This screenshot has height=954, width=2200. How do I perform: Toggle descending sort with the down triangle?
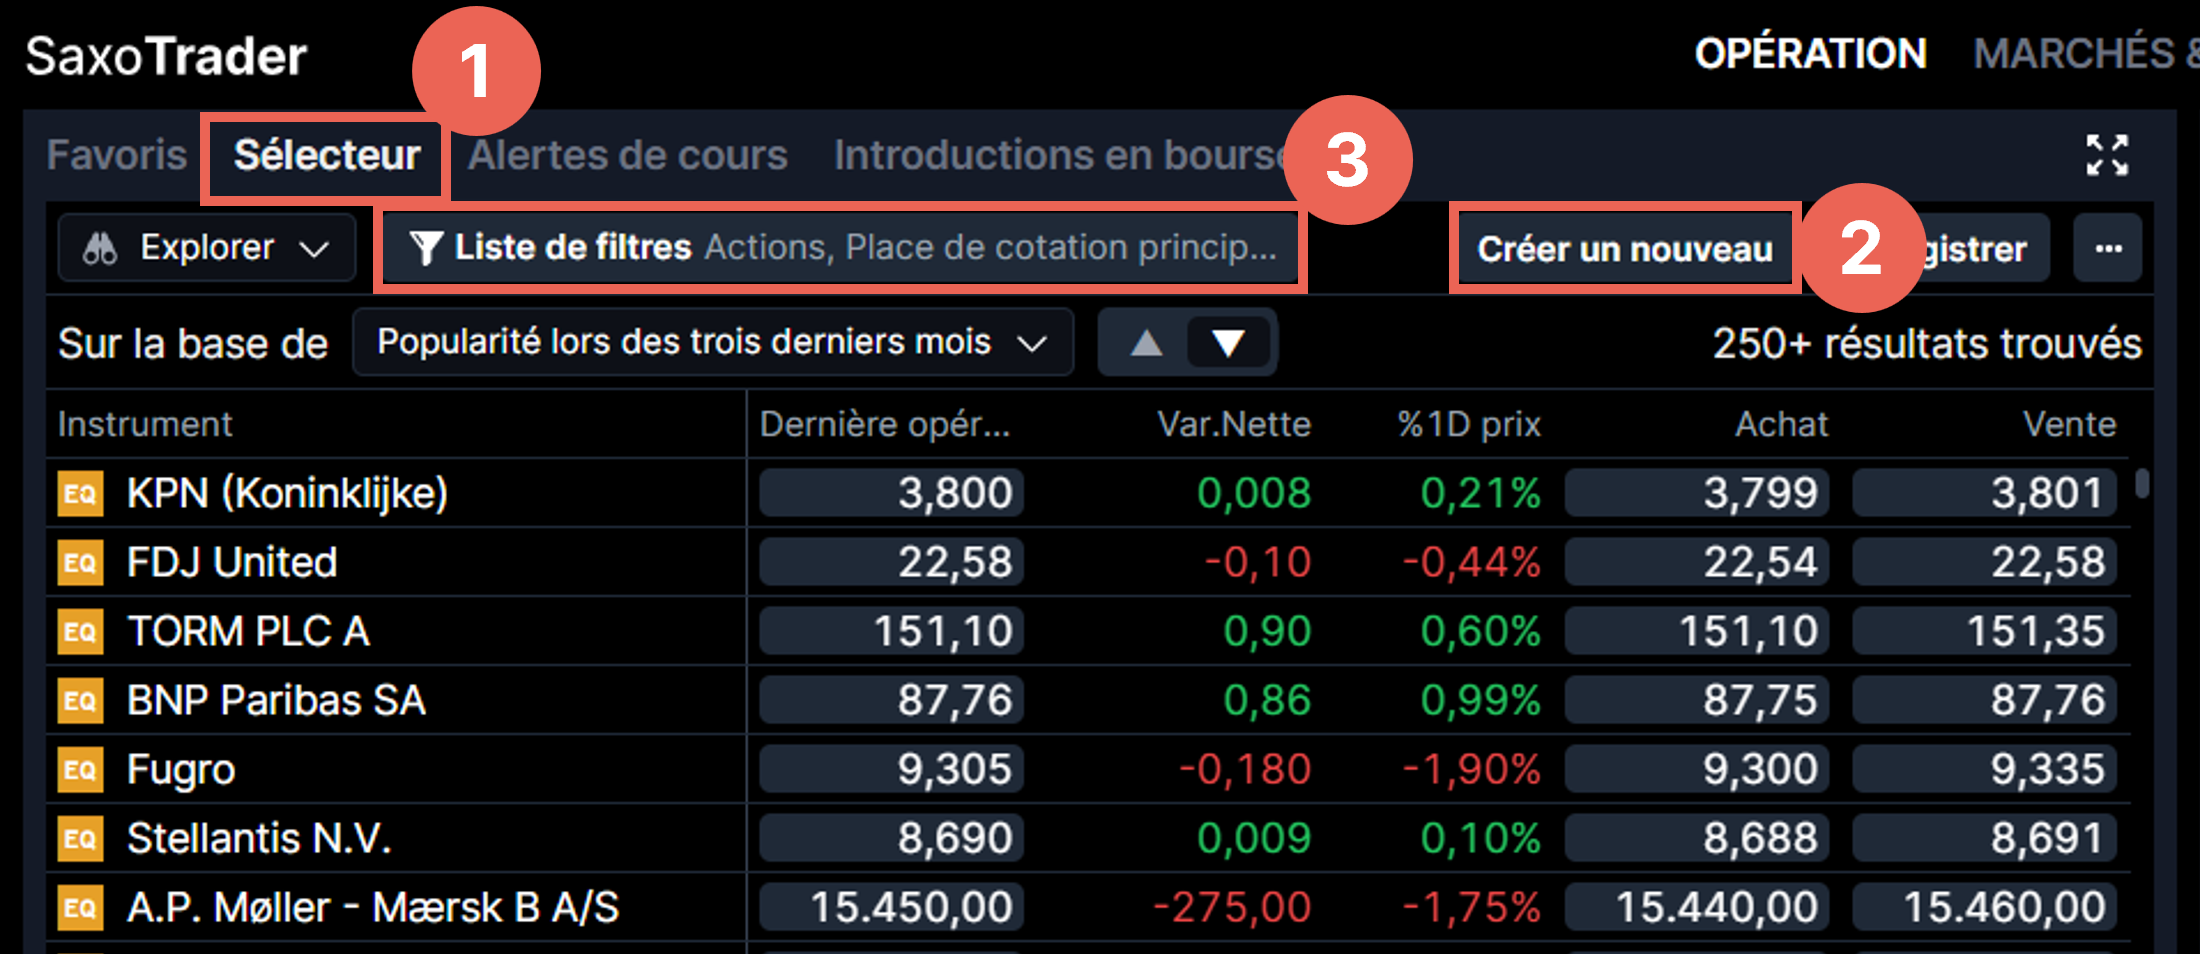coord(1228,342)
